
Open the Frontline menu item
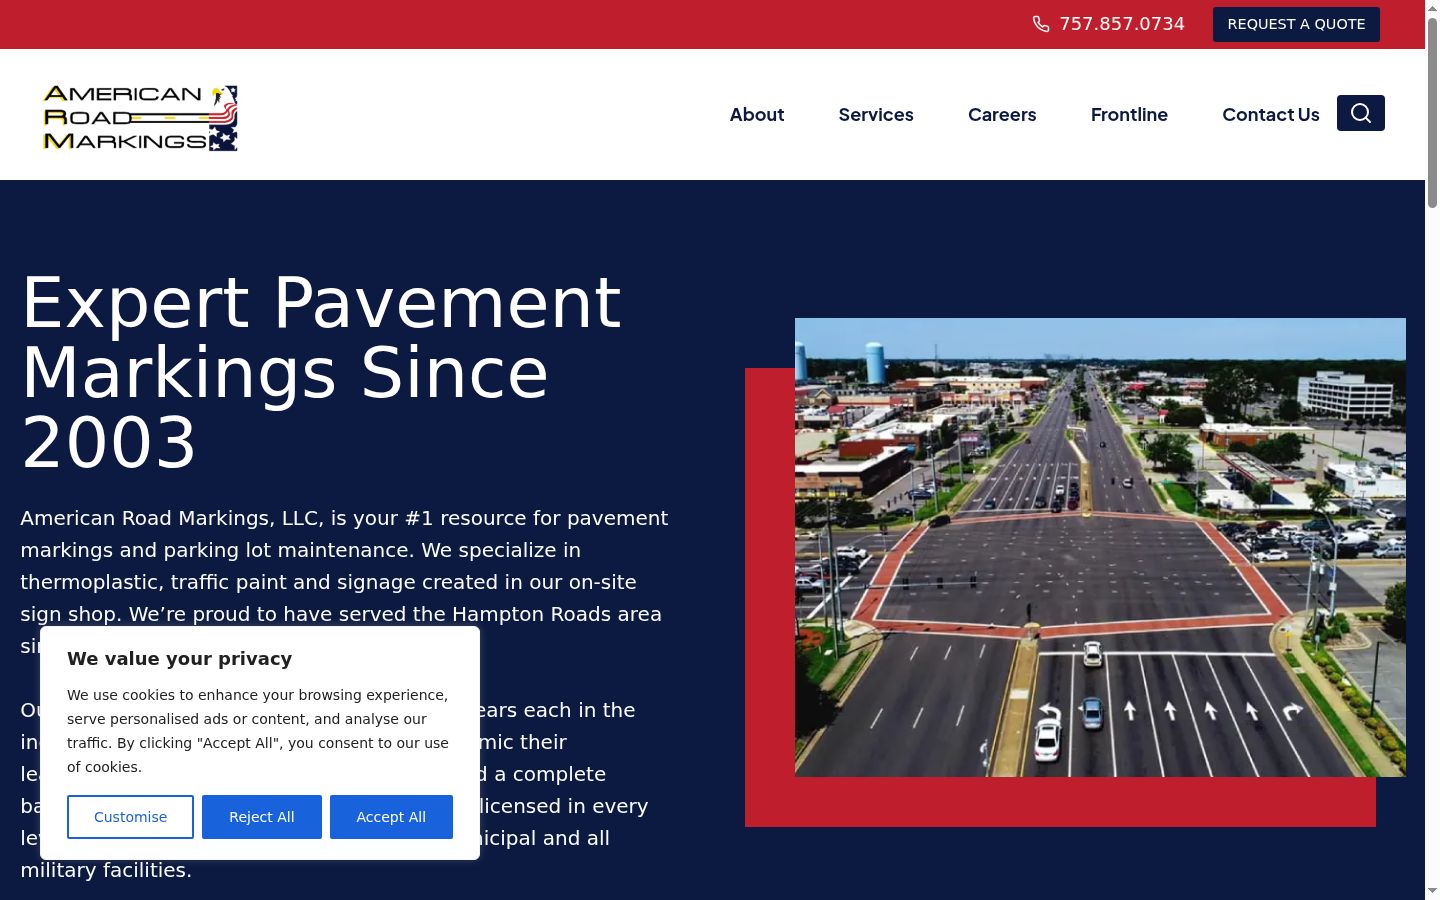coord(1129,115)
